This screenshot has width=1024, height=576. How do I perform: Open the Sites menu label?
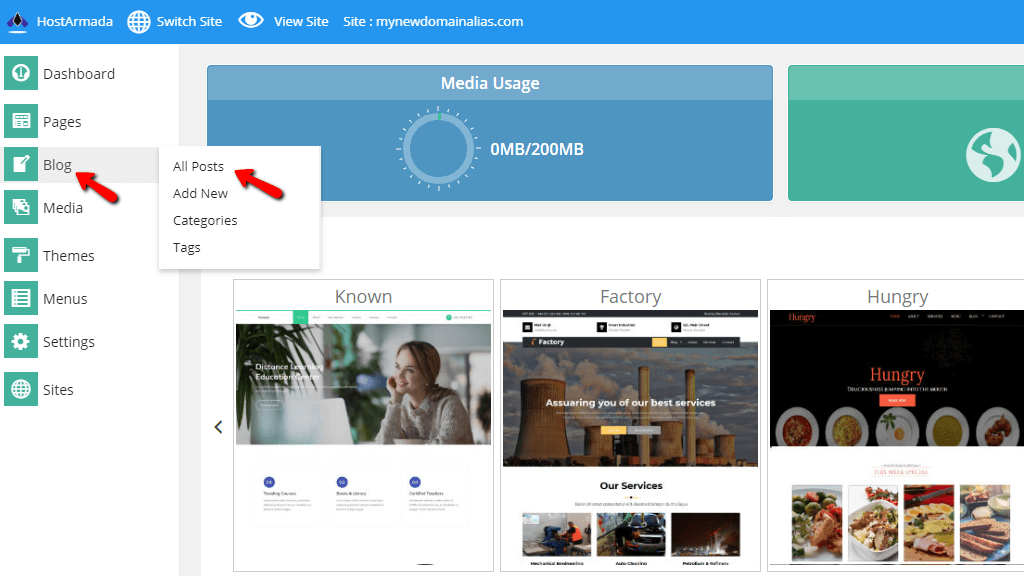pyautogui.click(x=58, y=390)
